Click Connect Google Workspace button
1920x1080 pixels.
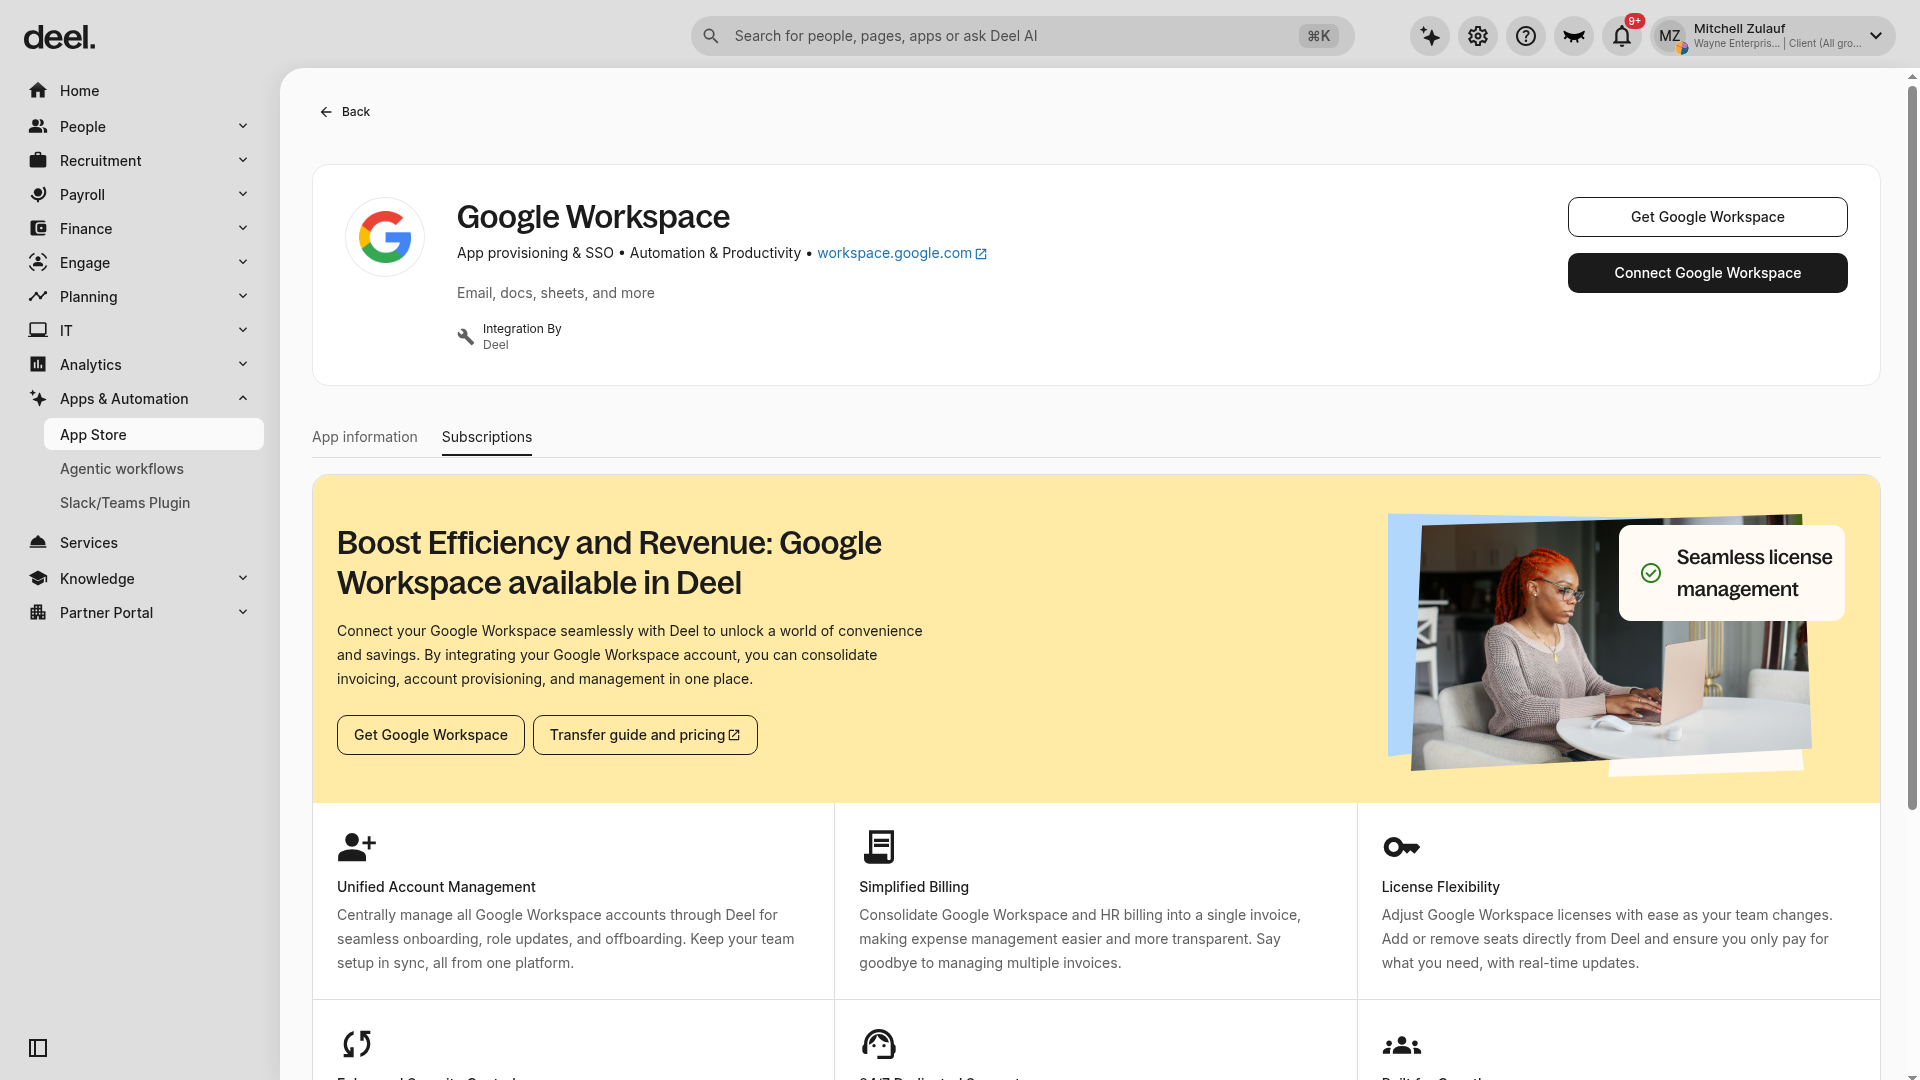(1708, 273)
